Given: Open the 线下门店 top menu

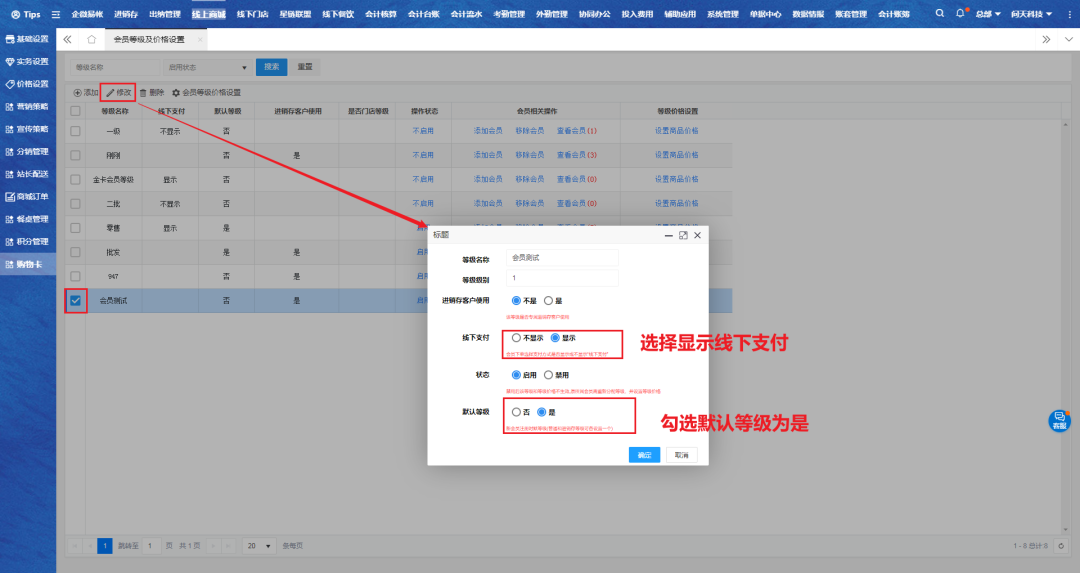Looking at the screenshot, I should (252, 15).
